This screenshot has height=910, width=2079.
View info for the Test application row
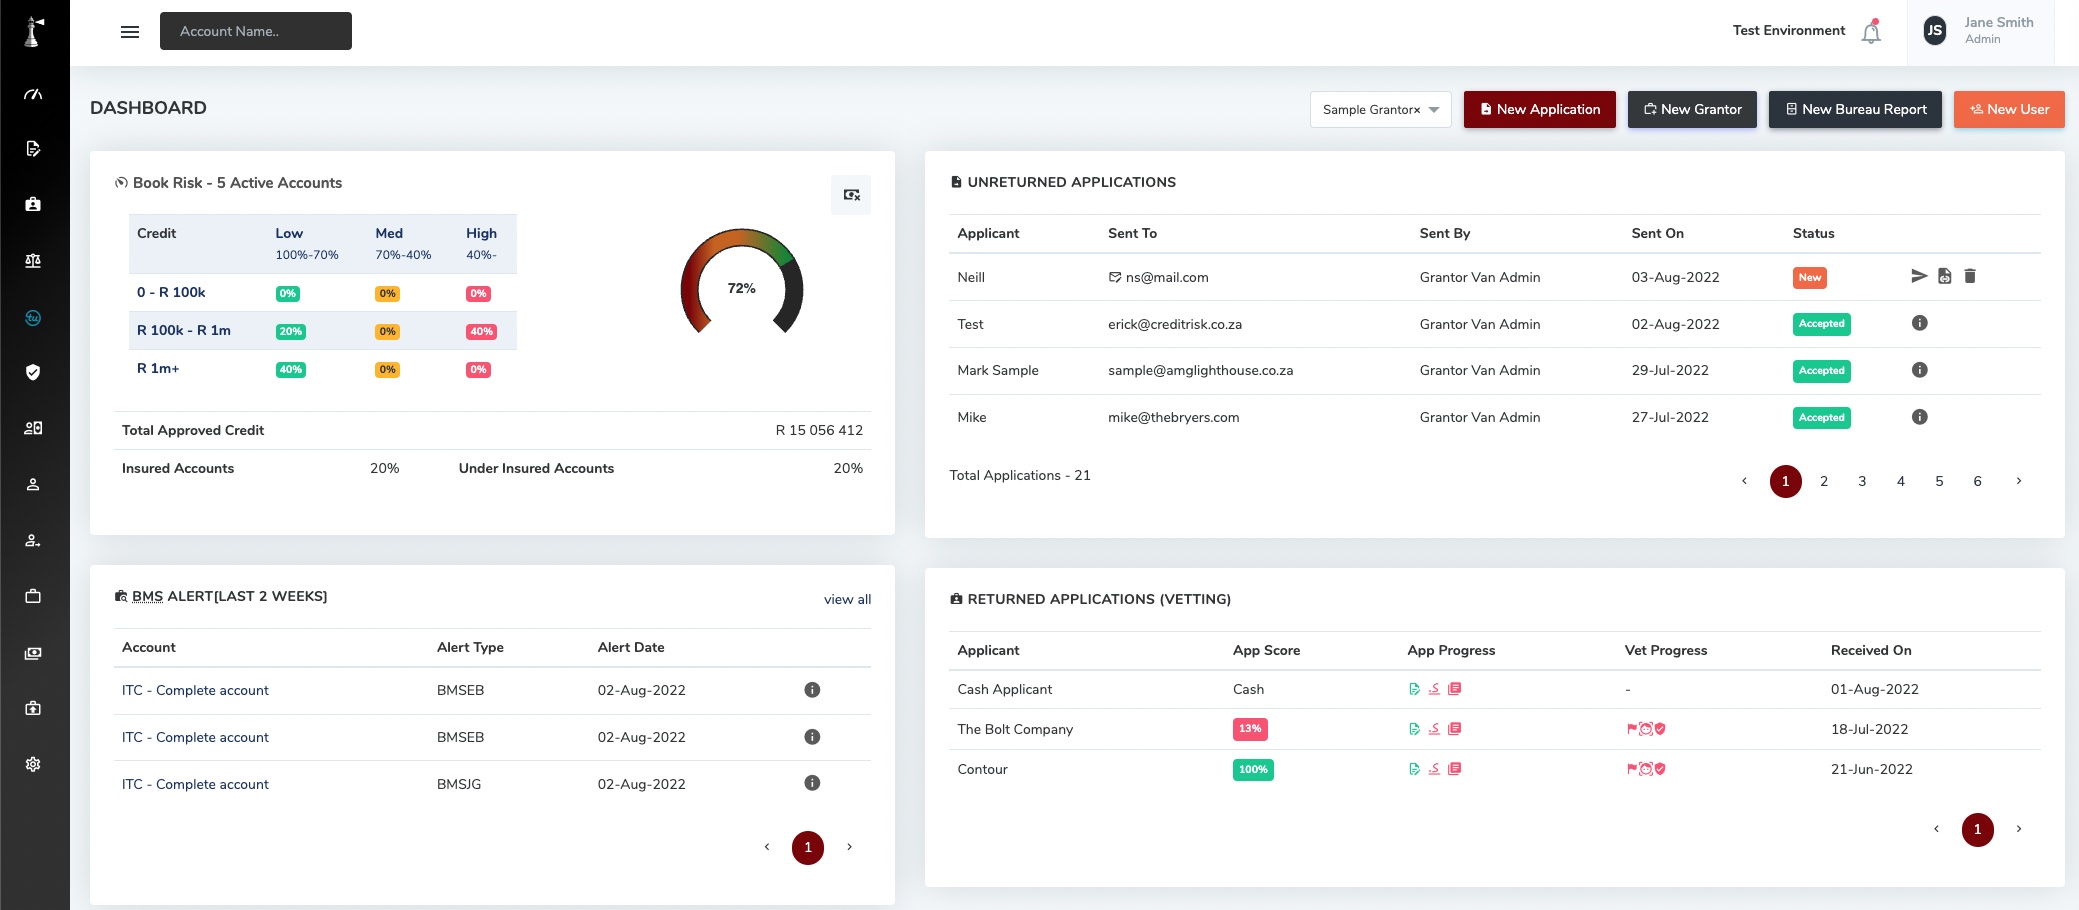[1920, 323]
